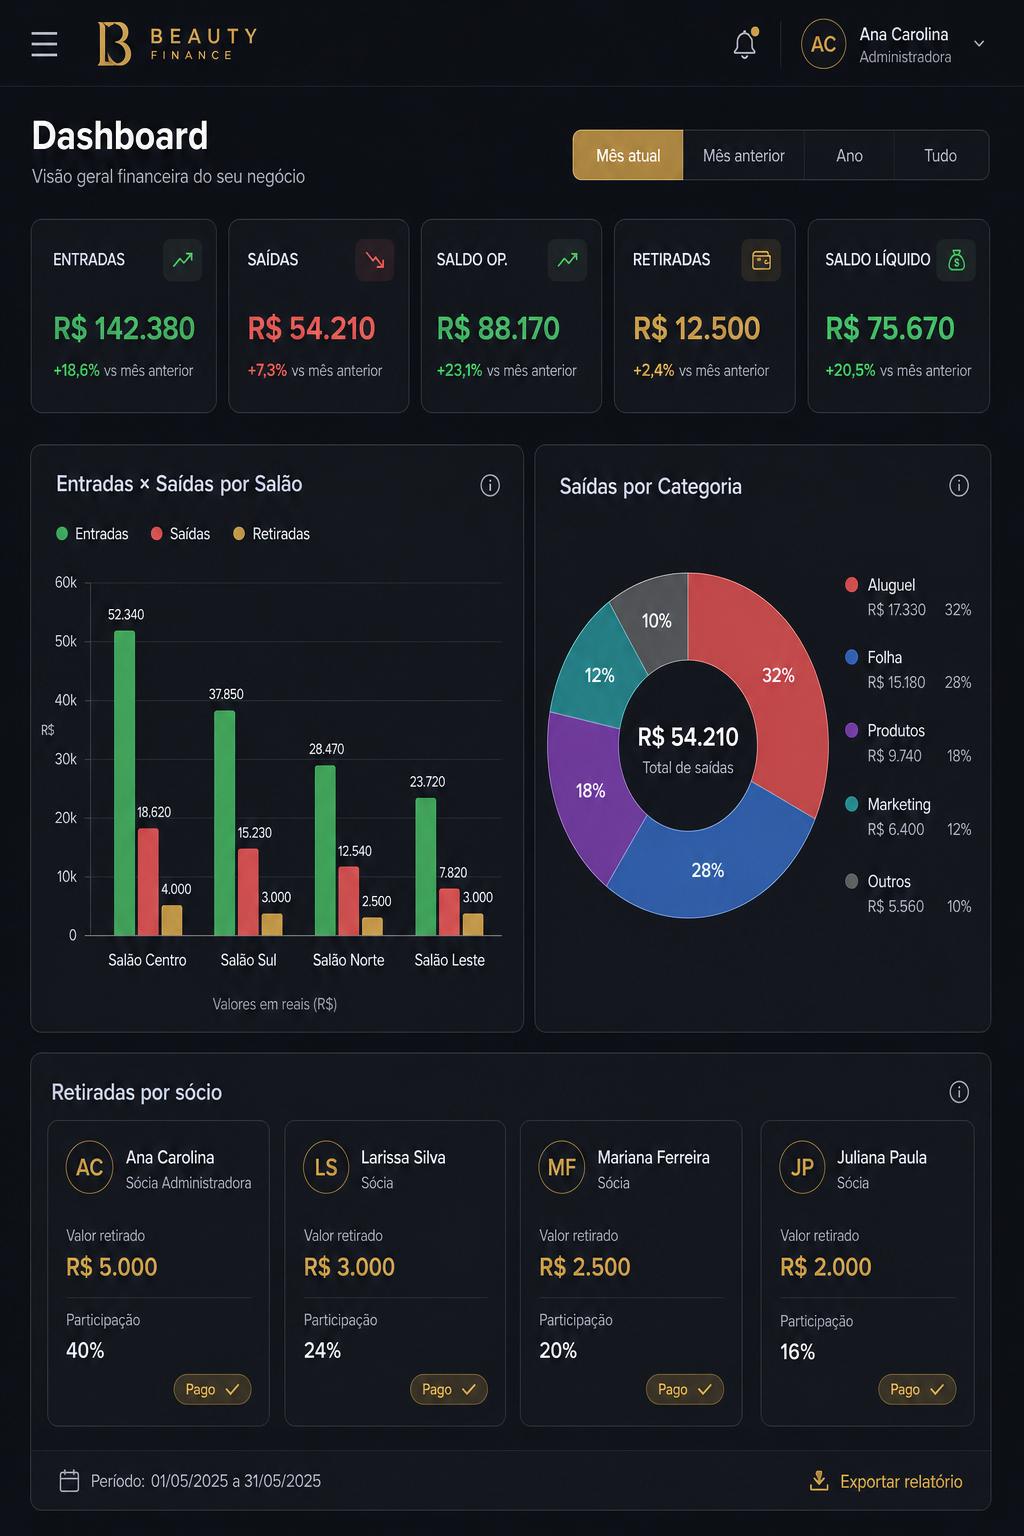Switch to the Tudo tab
This screenshot has height=1536, width=1024.
[x=940, y=155]
